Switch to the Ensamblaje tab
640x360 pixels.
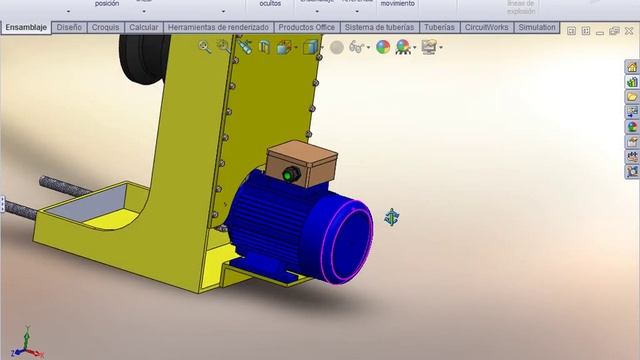pos(26,27)
